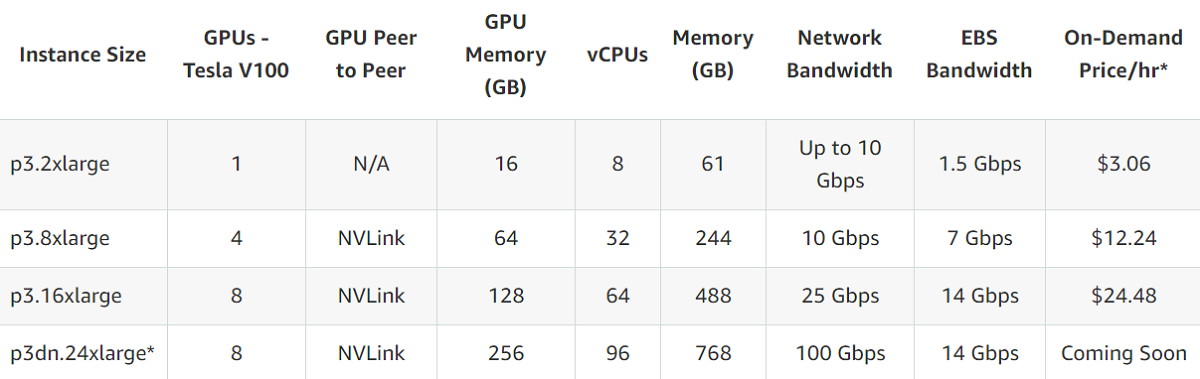Viewport: 1200px width, 379px height.
Task: Click the GPU Memory (GB) header
Action: tap(506, 54)
